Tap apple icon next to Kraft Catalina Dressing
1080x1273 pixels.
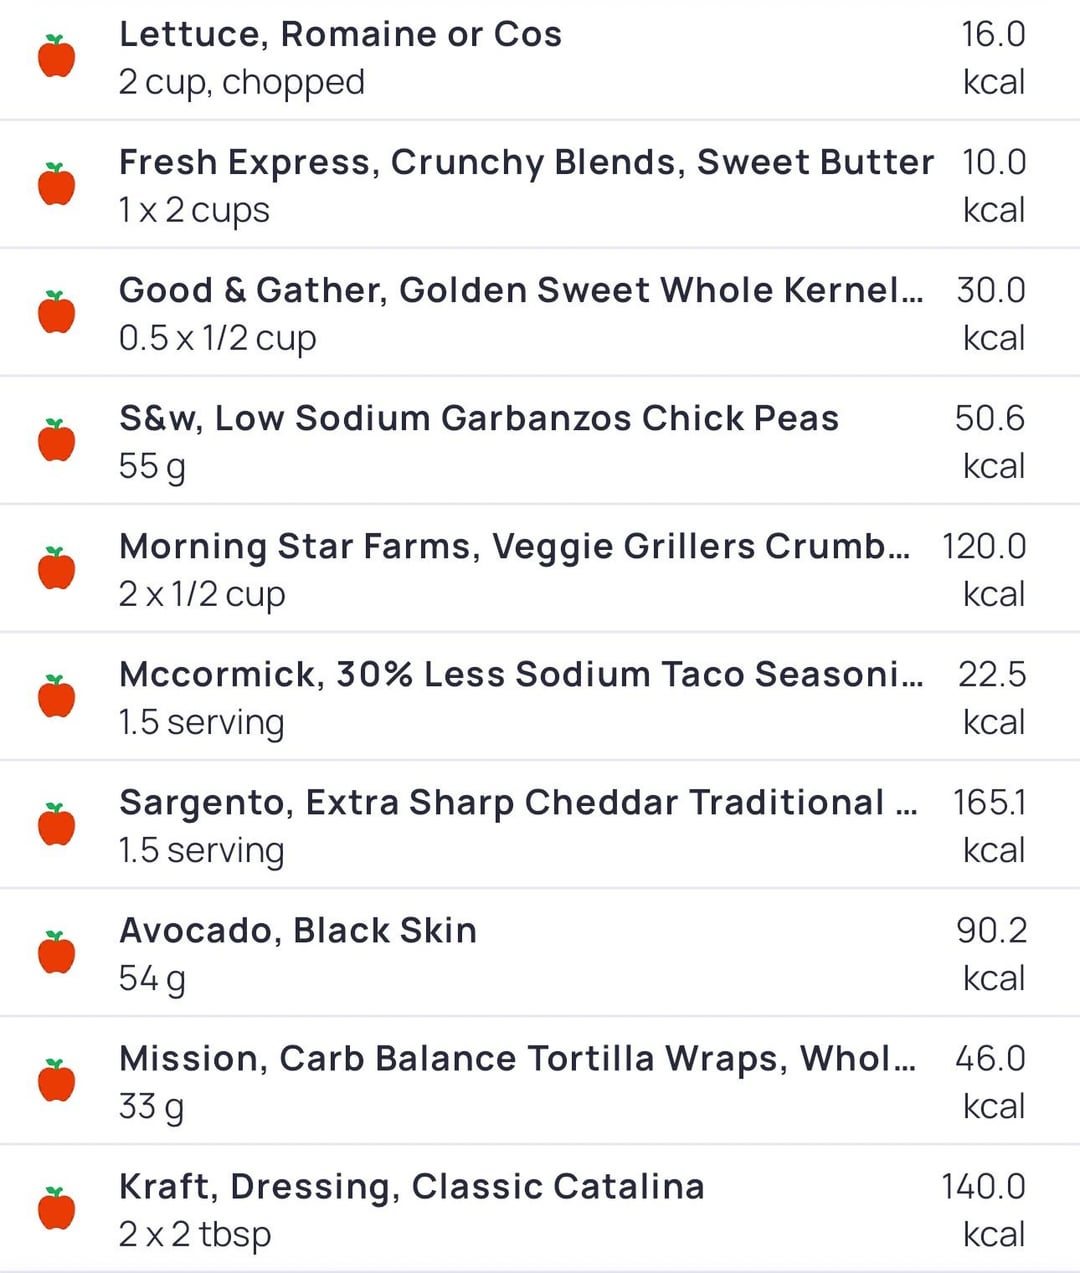[x=57, y=1208]
